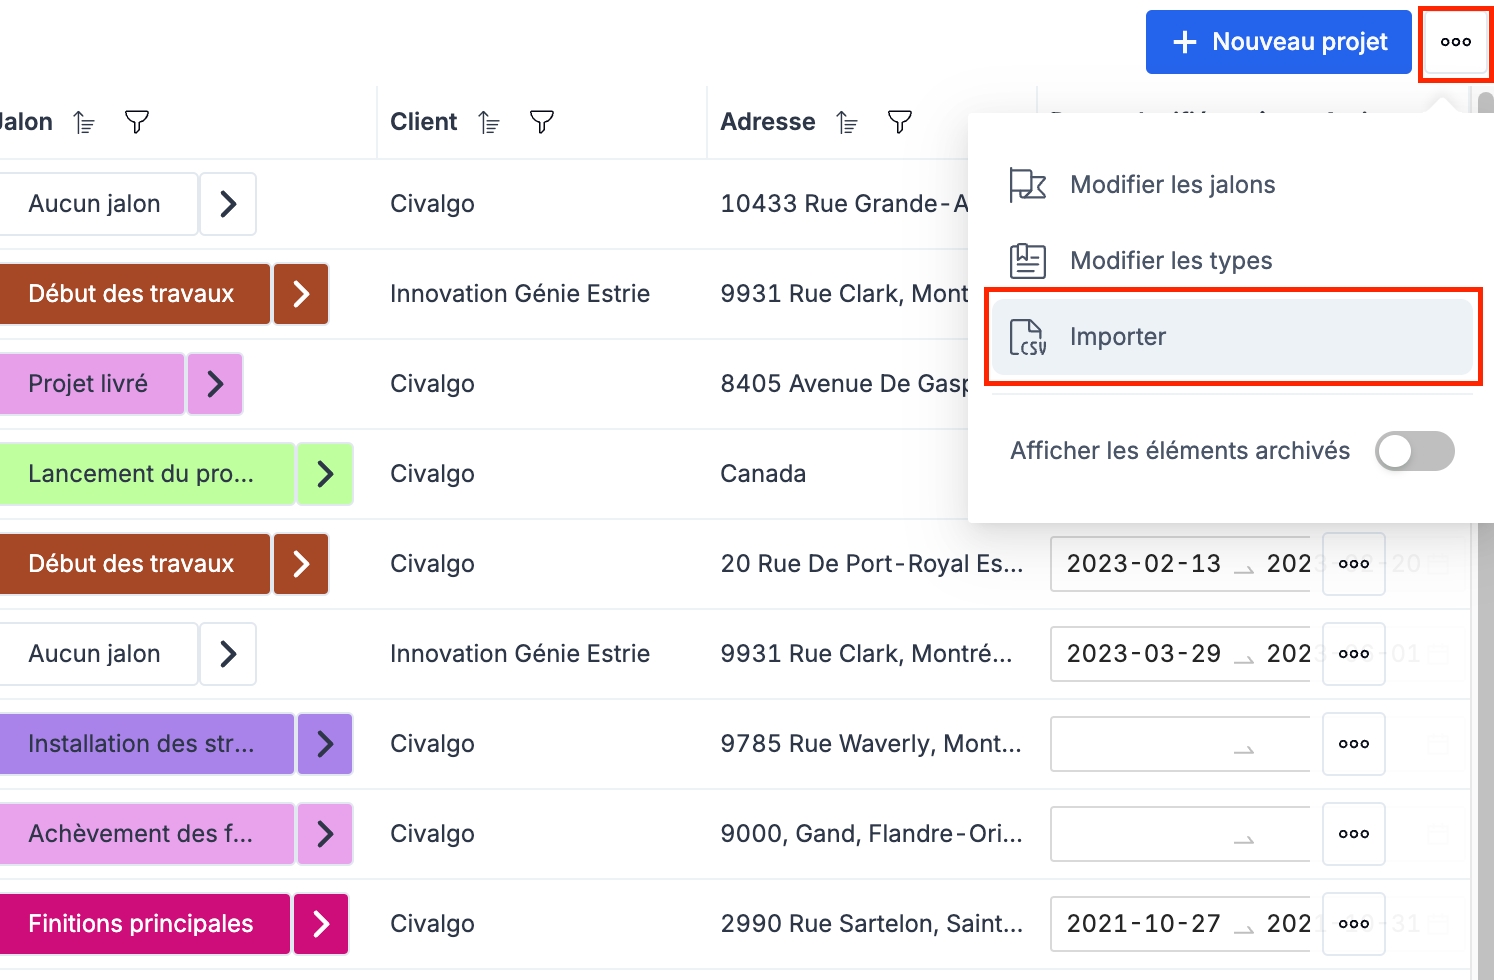
Task: Select Modifier les types menu option
Action: pos(1170,261)
